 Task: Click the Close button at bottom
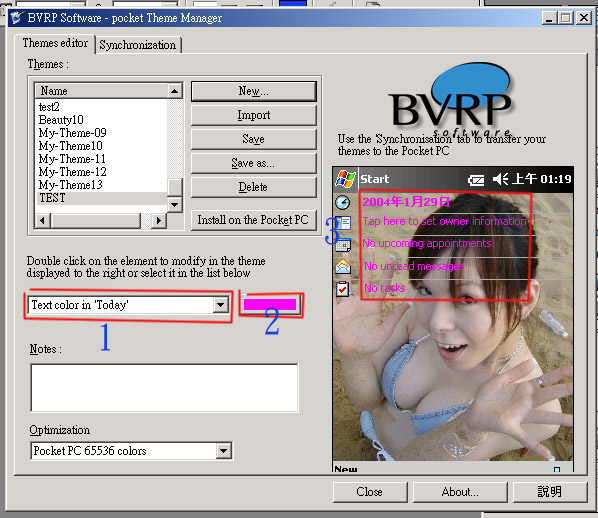pos(370,492)
